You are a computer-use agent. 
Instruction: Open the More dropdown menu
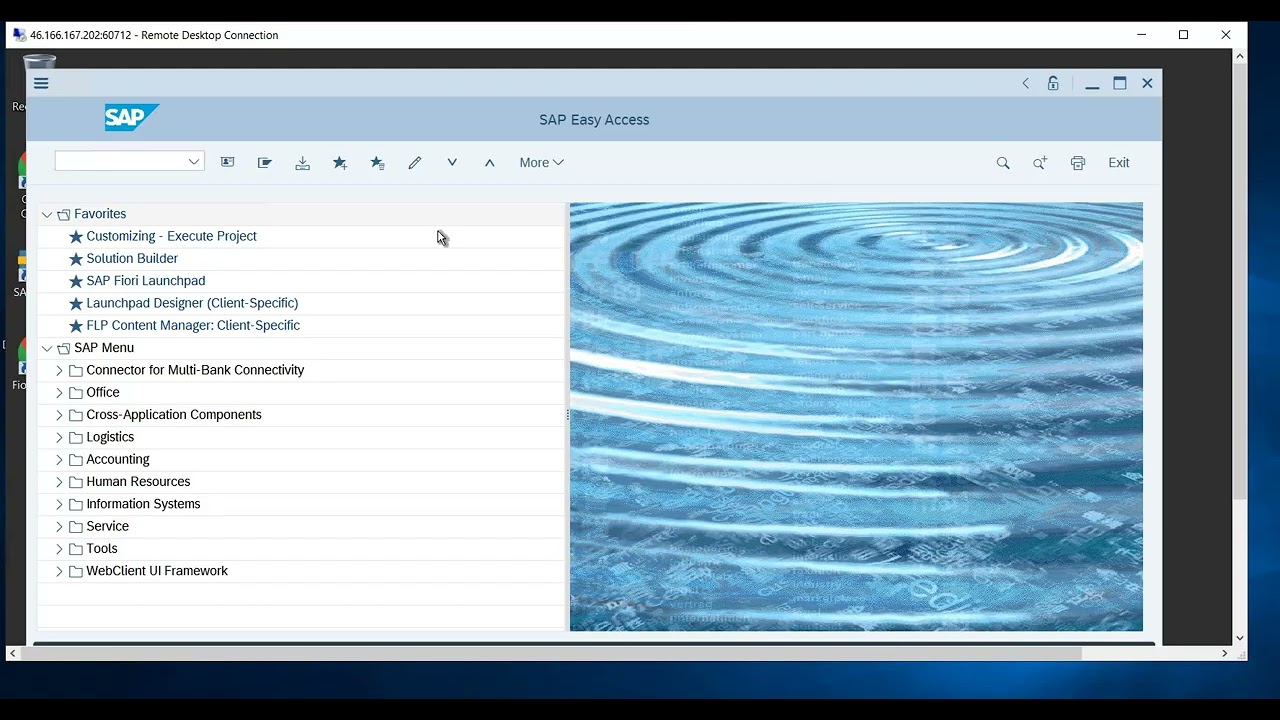tap(541, 163)
